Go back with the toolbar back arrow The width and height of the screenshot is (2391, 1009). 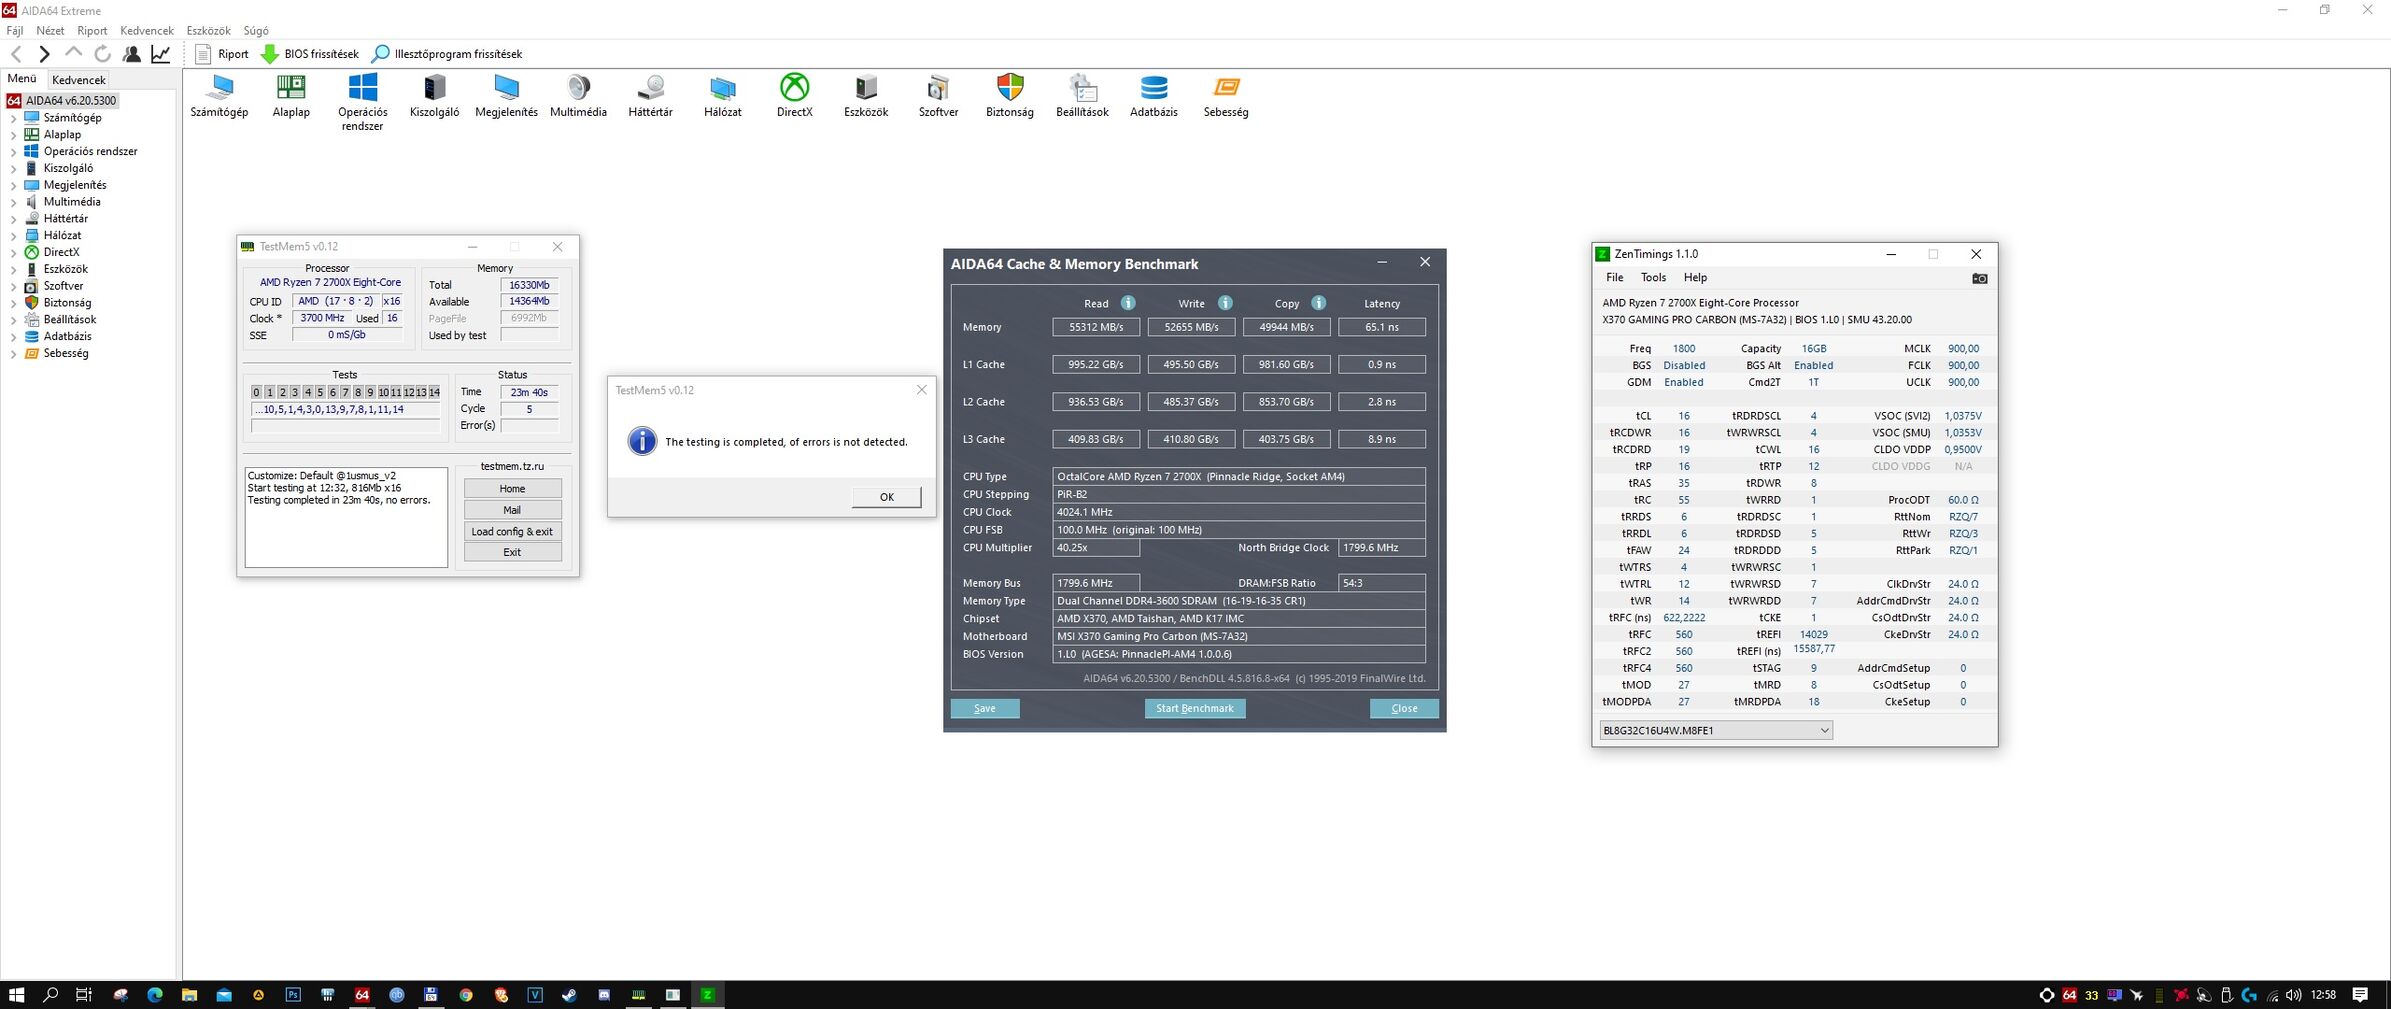pyautogui.click(x=17, y=54)
